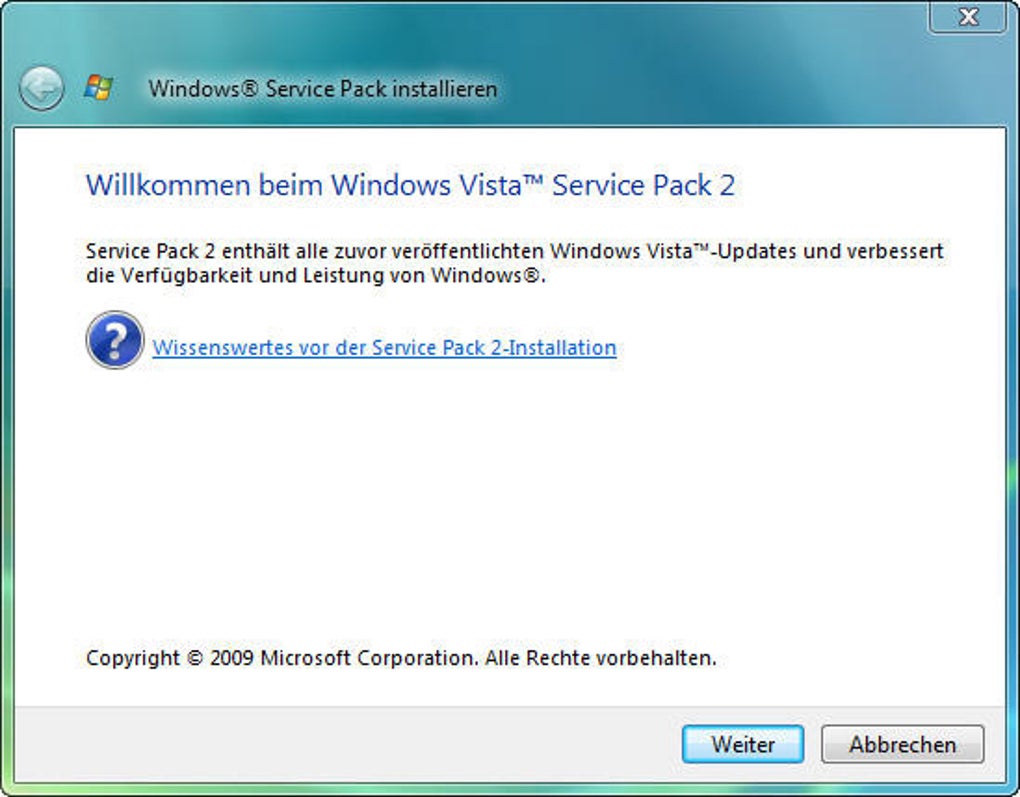Cancel setup with the Abbrechen button

click(902, 744)
